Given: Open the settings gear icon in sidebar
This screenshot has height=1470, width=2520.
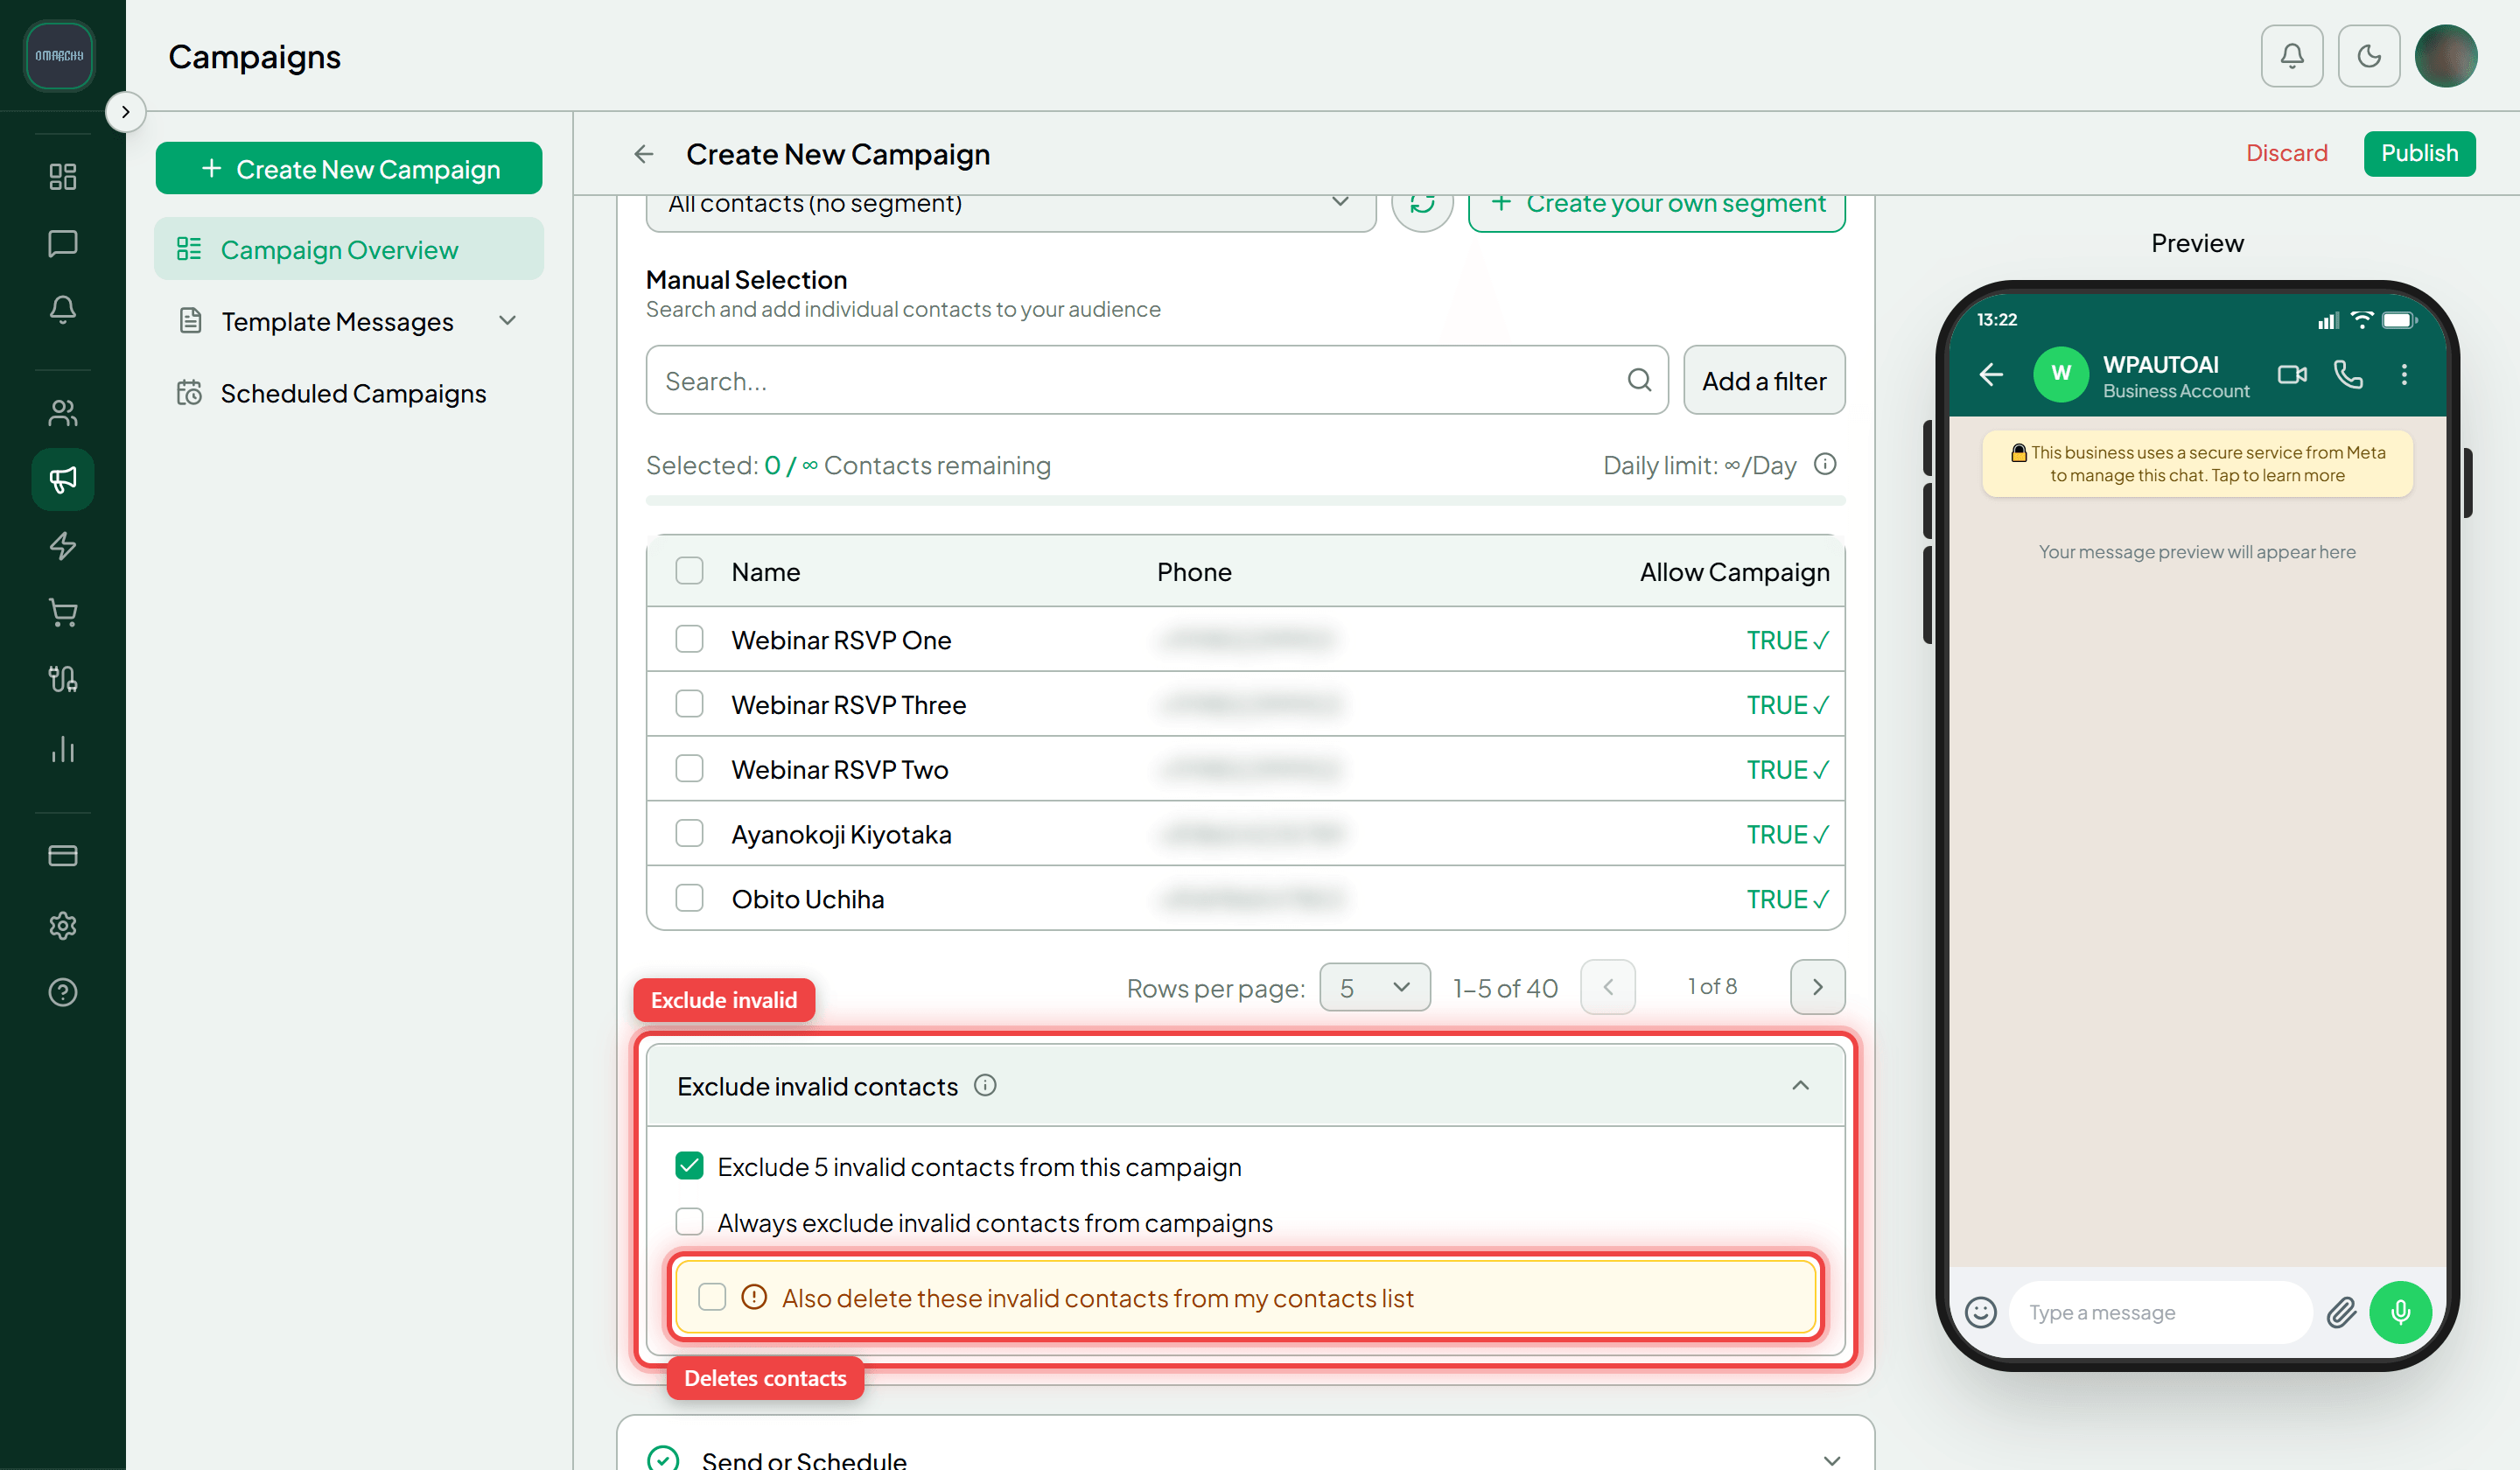Looking at the screenshot, I should coord(63,925).
